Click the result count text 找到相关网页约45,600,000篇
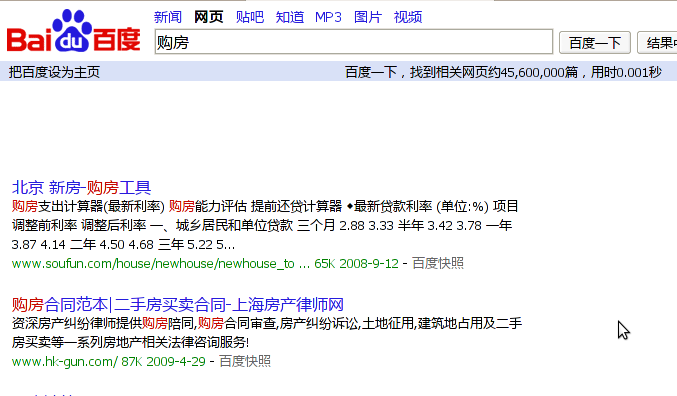This screenshot has height=396, width=677. [x=494, y=72]
